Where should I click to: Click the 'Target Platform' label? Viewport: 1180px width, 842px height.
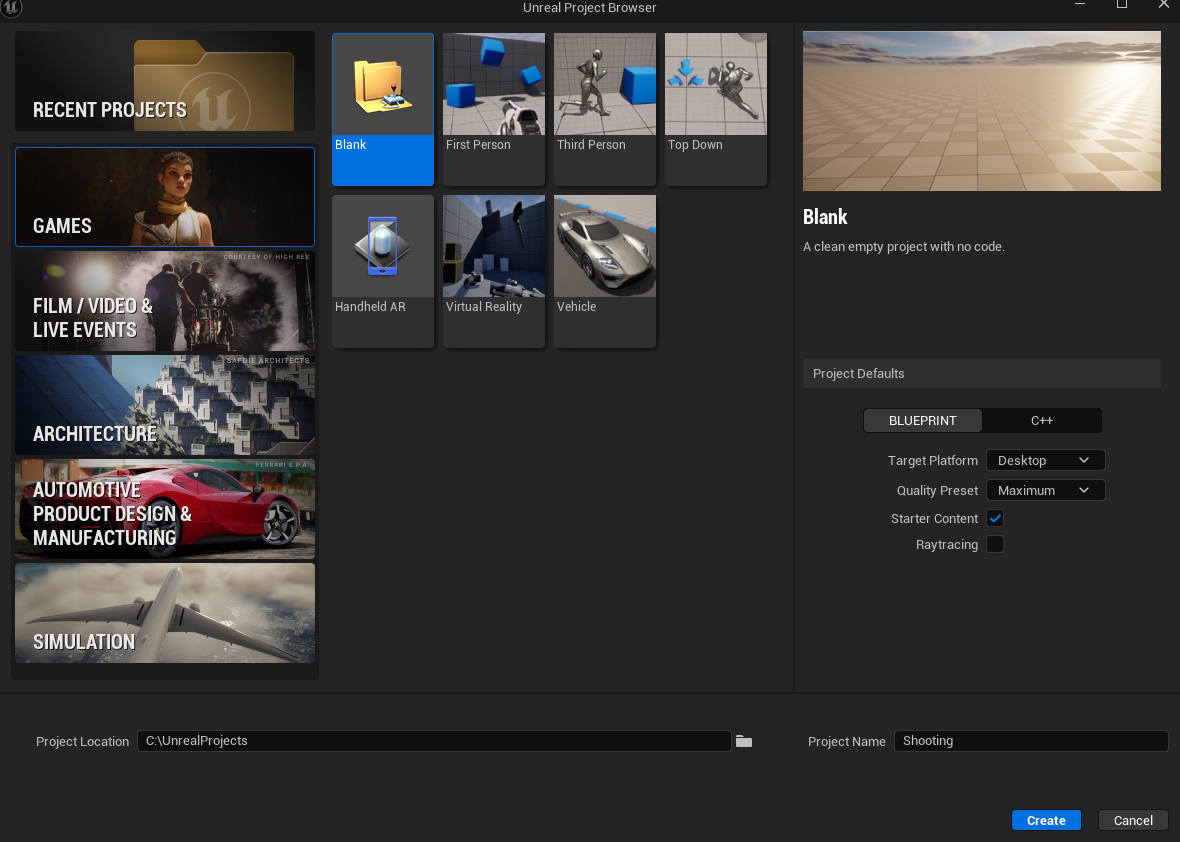click(x=932, y=461)
